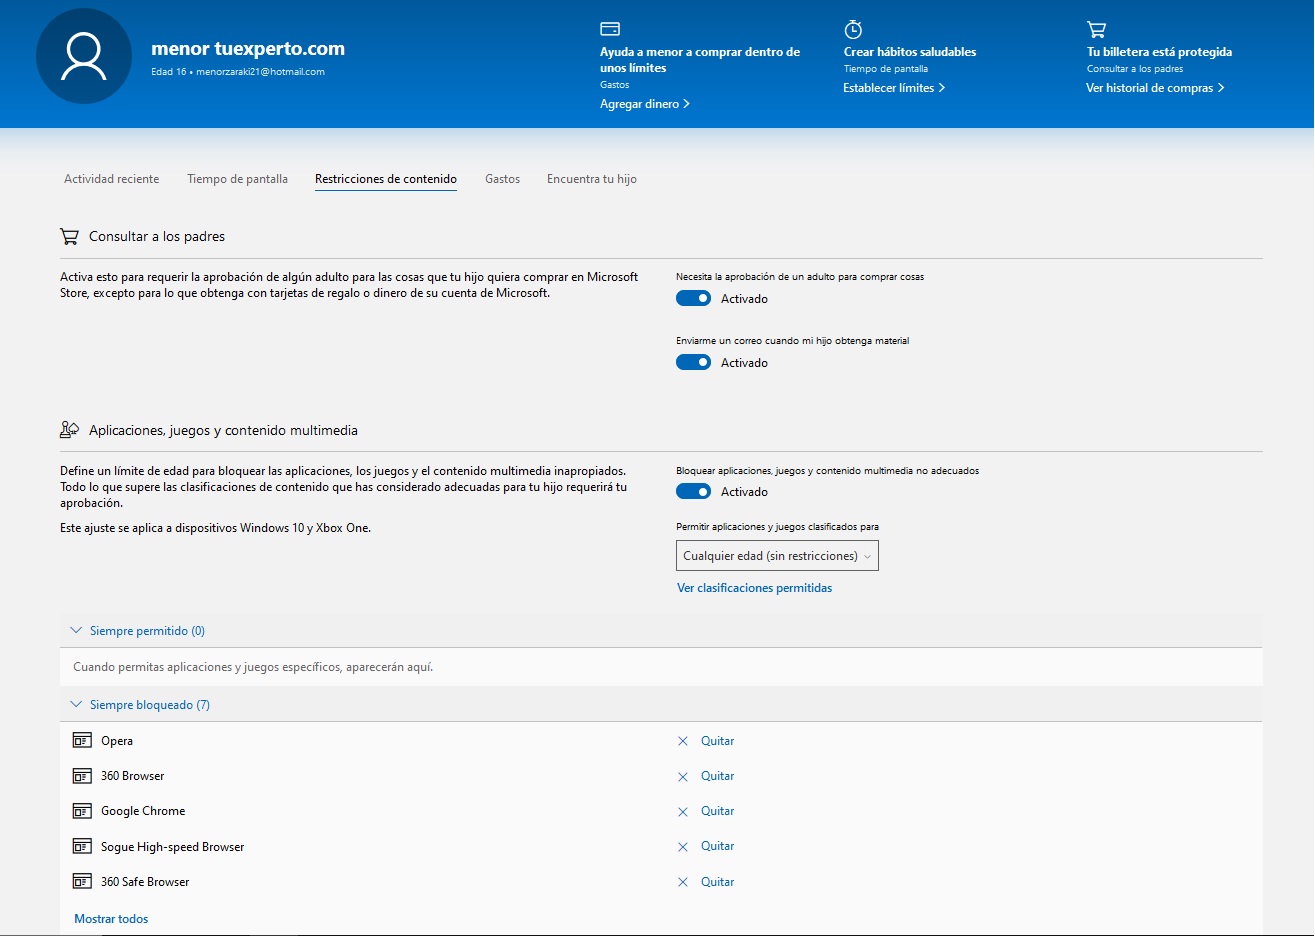Switch to the 'Tiempo de pantalla' tab
This screenshot has width=1315, height=936.
(237, 179)
